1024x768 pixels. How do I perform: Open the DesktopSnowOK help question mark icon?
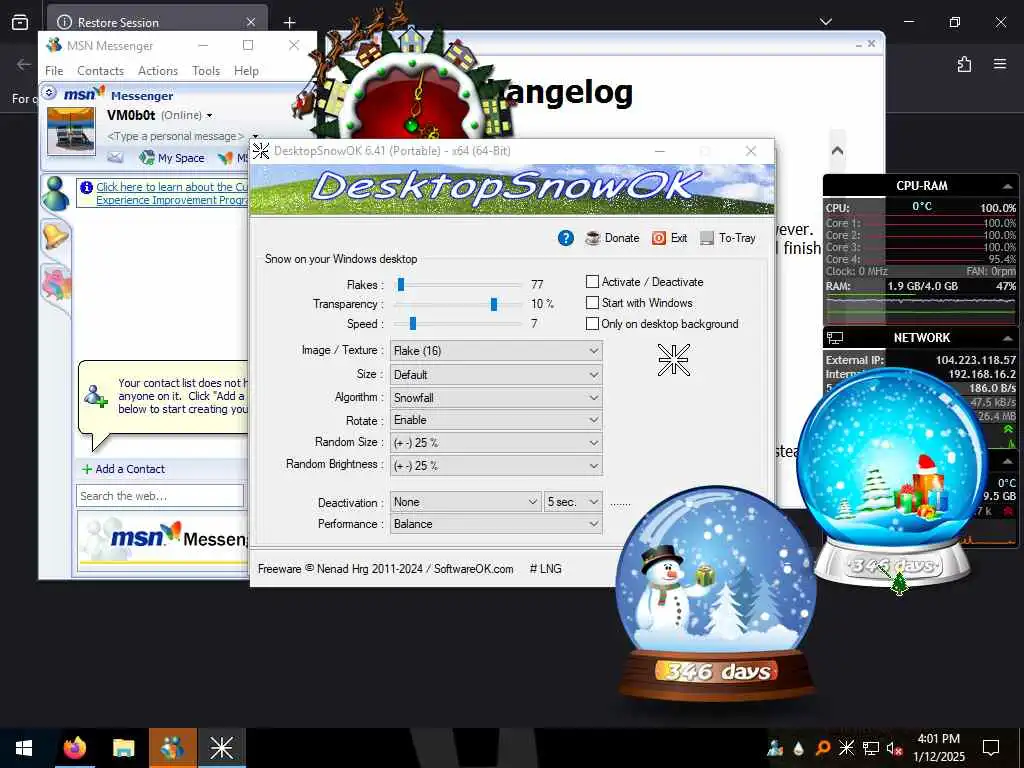[x=566, y=238]
